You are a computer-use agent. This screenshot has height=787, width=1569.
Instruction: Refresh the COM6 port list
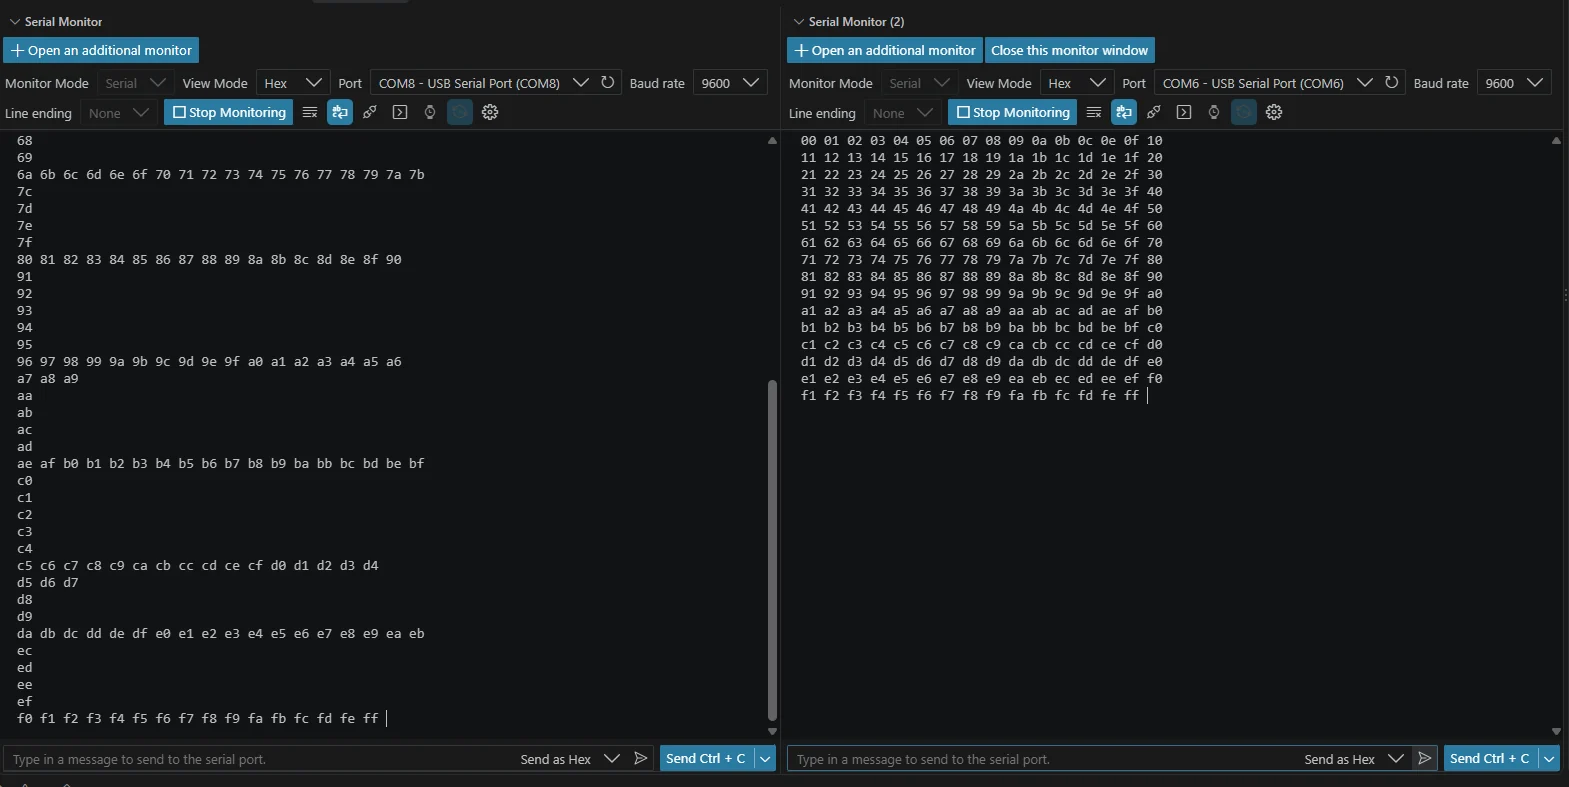pos(1392,82)
